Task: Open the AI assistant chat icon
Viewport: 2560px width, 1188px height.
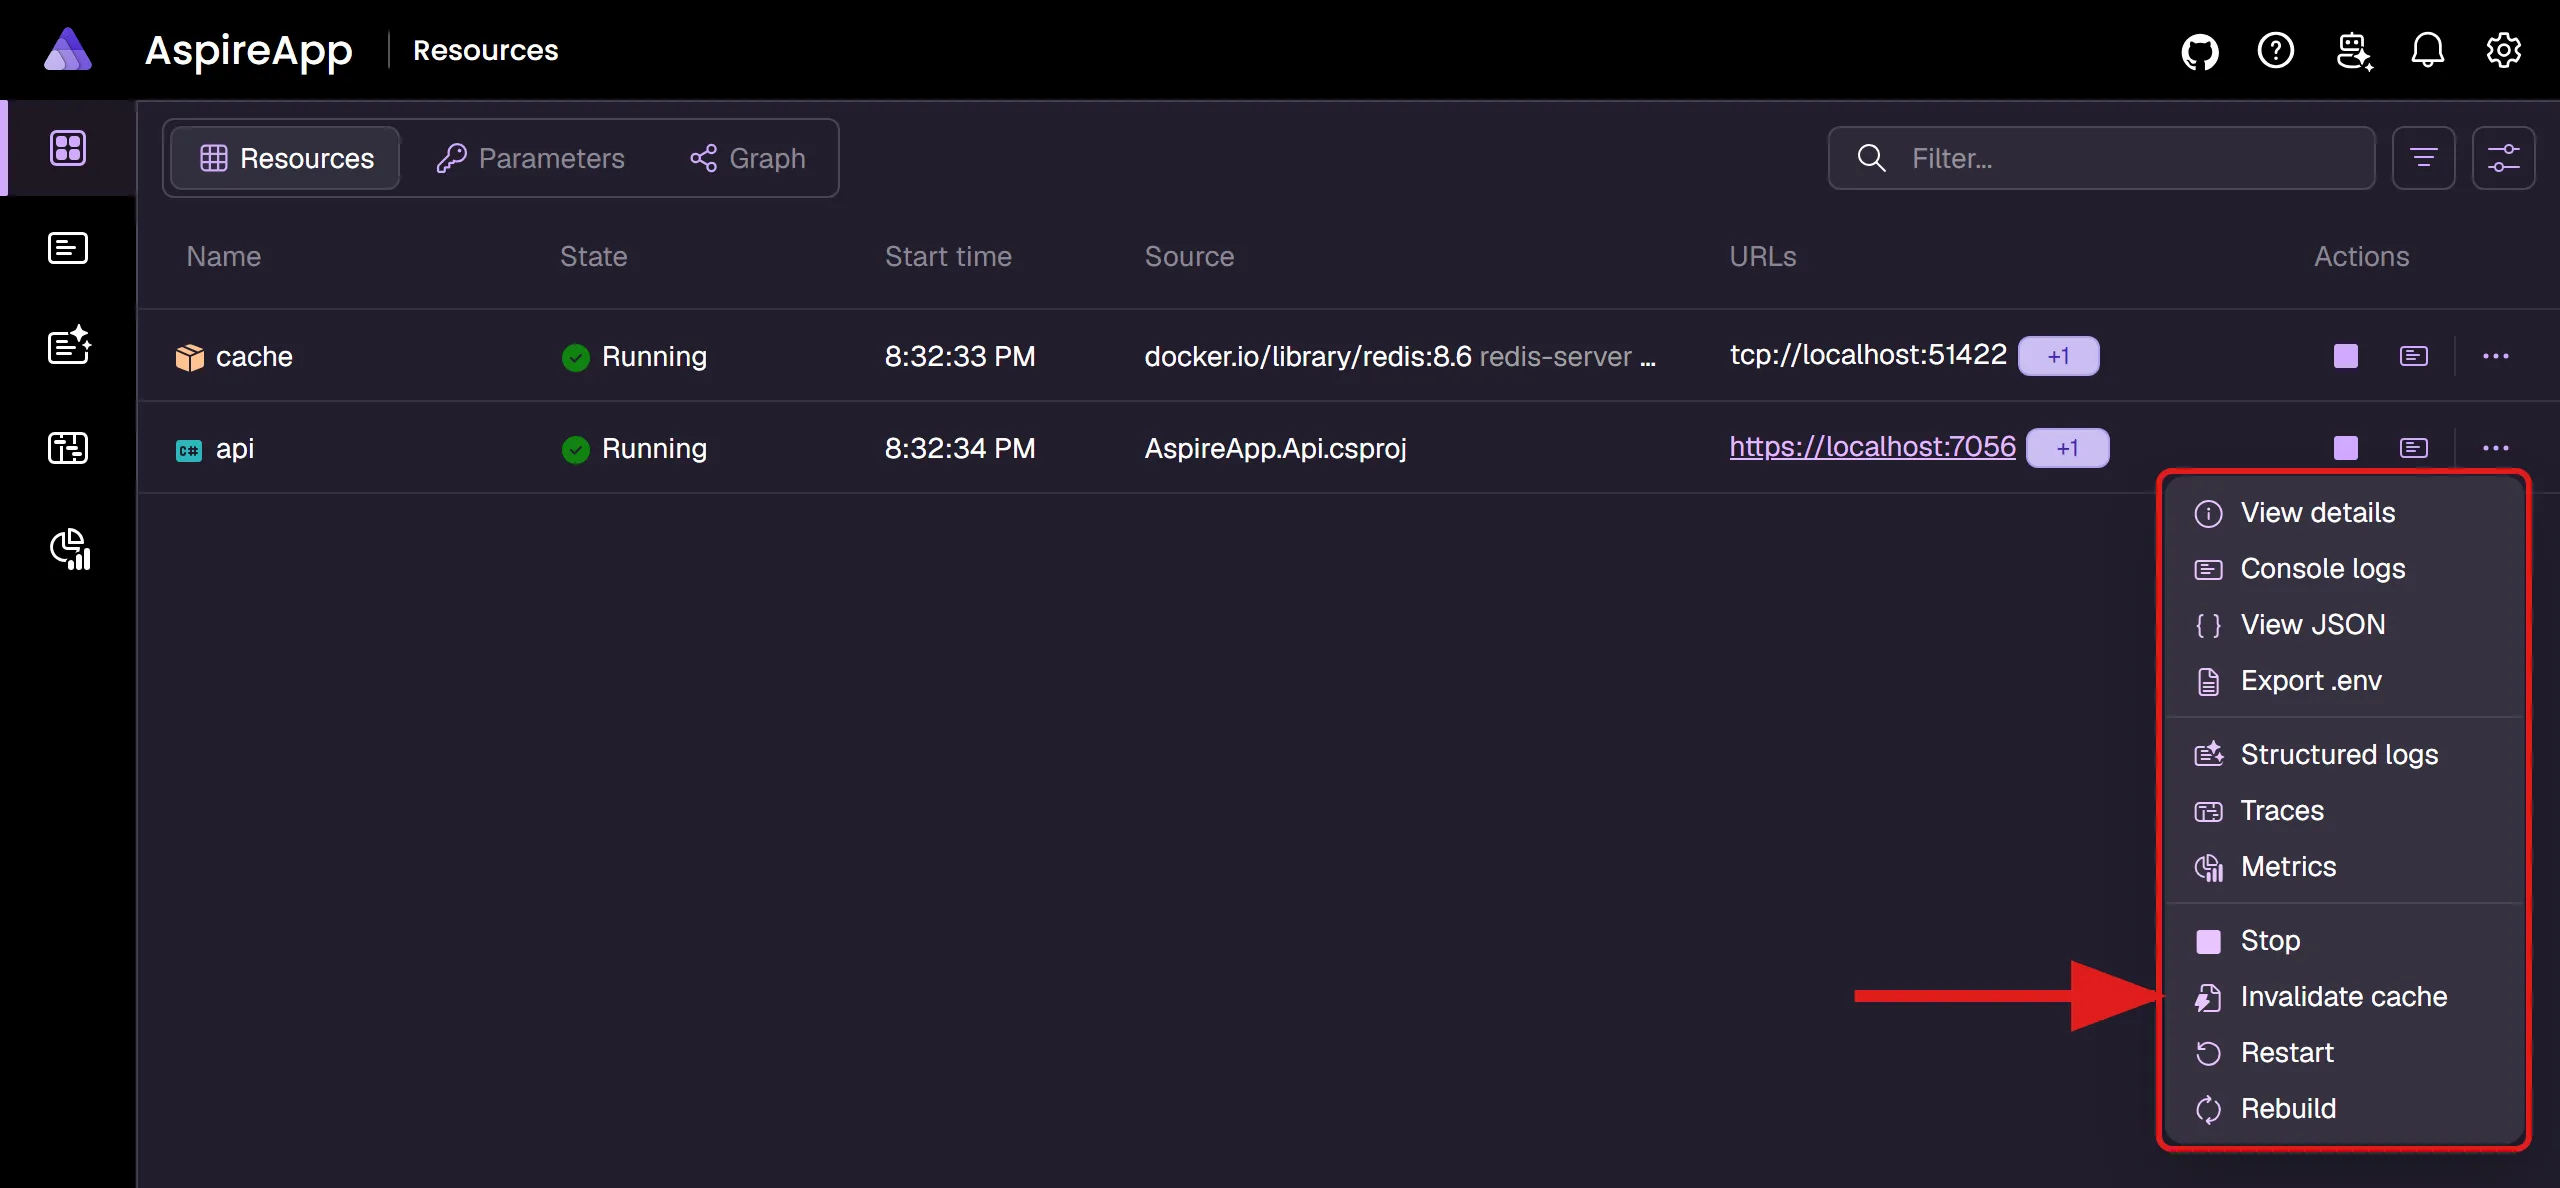Action: (2354, 50)
